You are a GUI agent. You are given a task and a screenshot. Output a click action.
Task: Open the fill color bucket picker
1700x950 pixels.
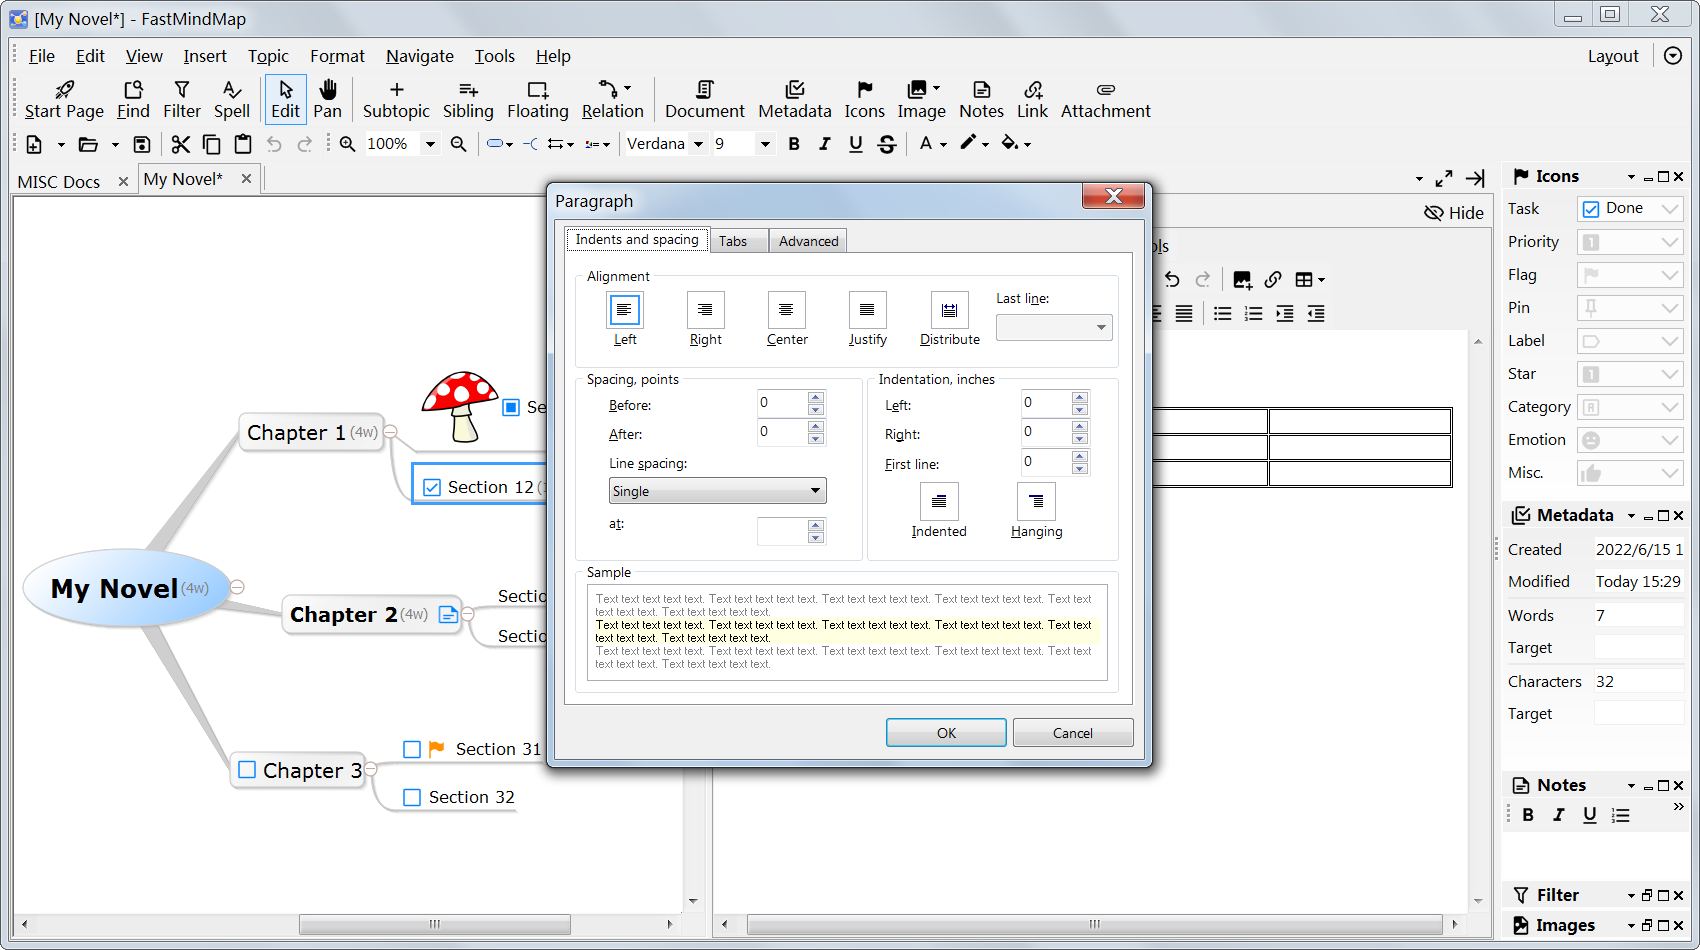[x=1015, y=144]
